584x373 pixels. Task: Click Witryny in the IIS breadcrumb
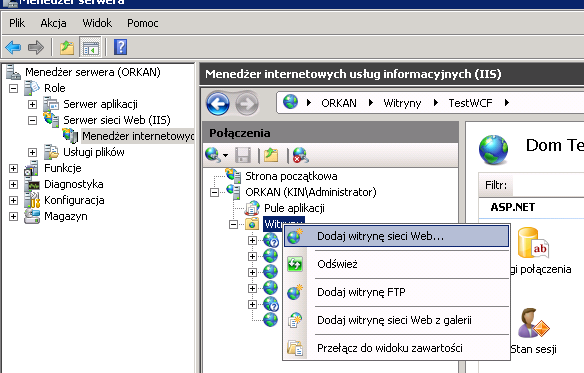402,103
